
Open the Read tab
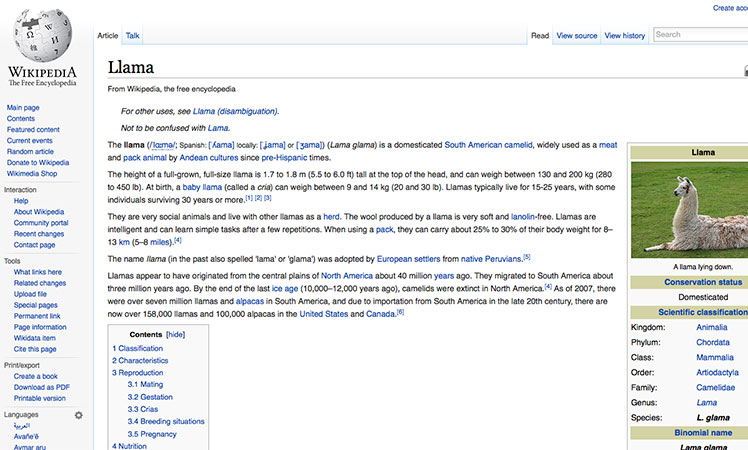coord(540,35)
